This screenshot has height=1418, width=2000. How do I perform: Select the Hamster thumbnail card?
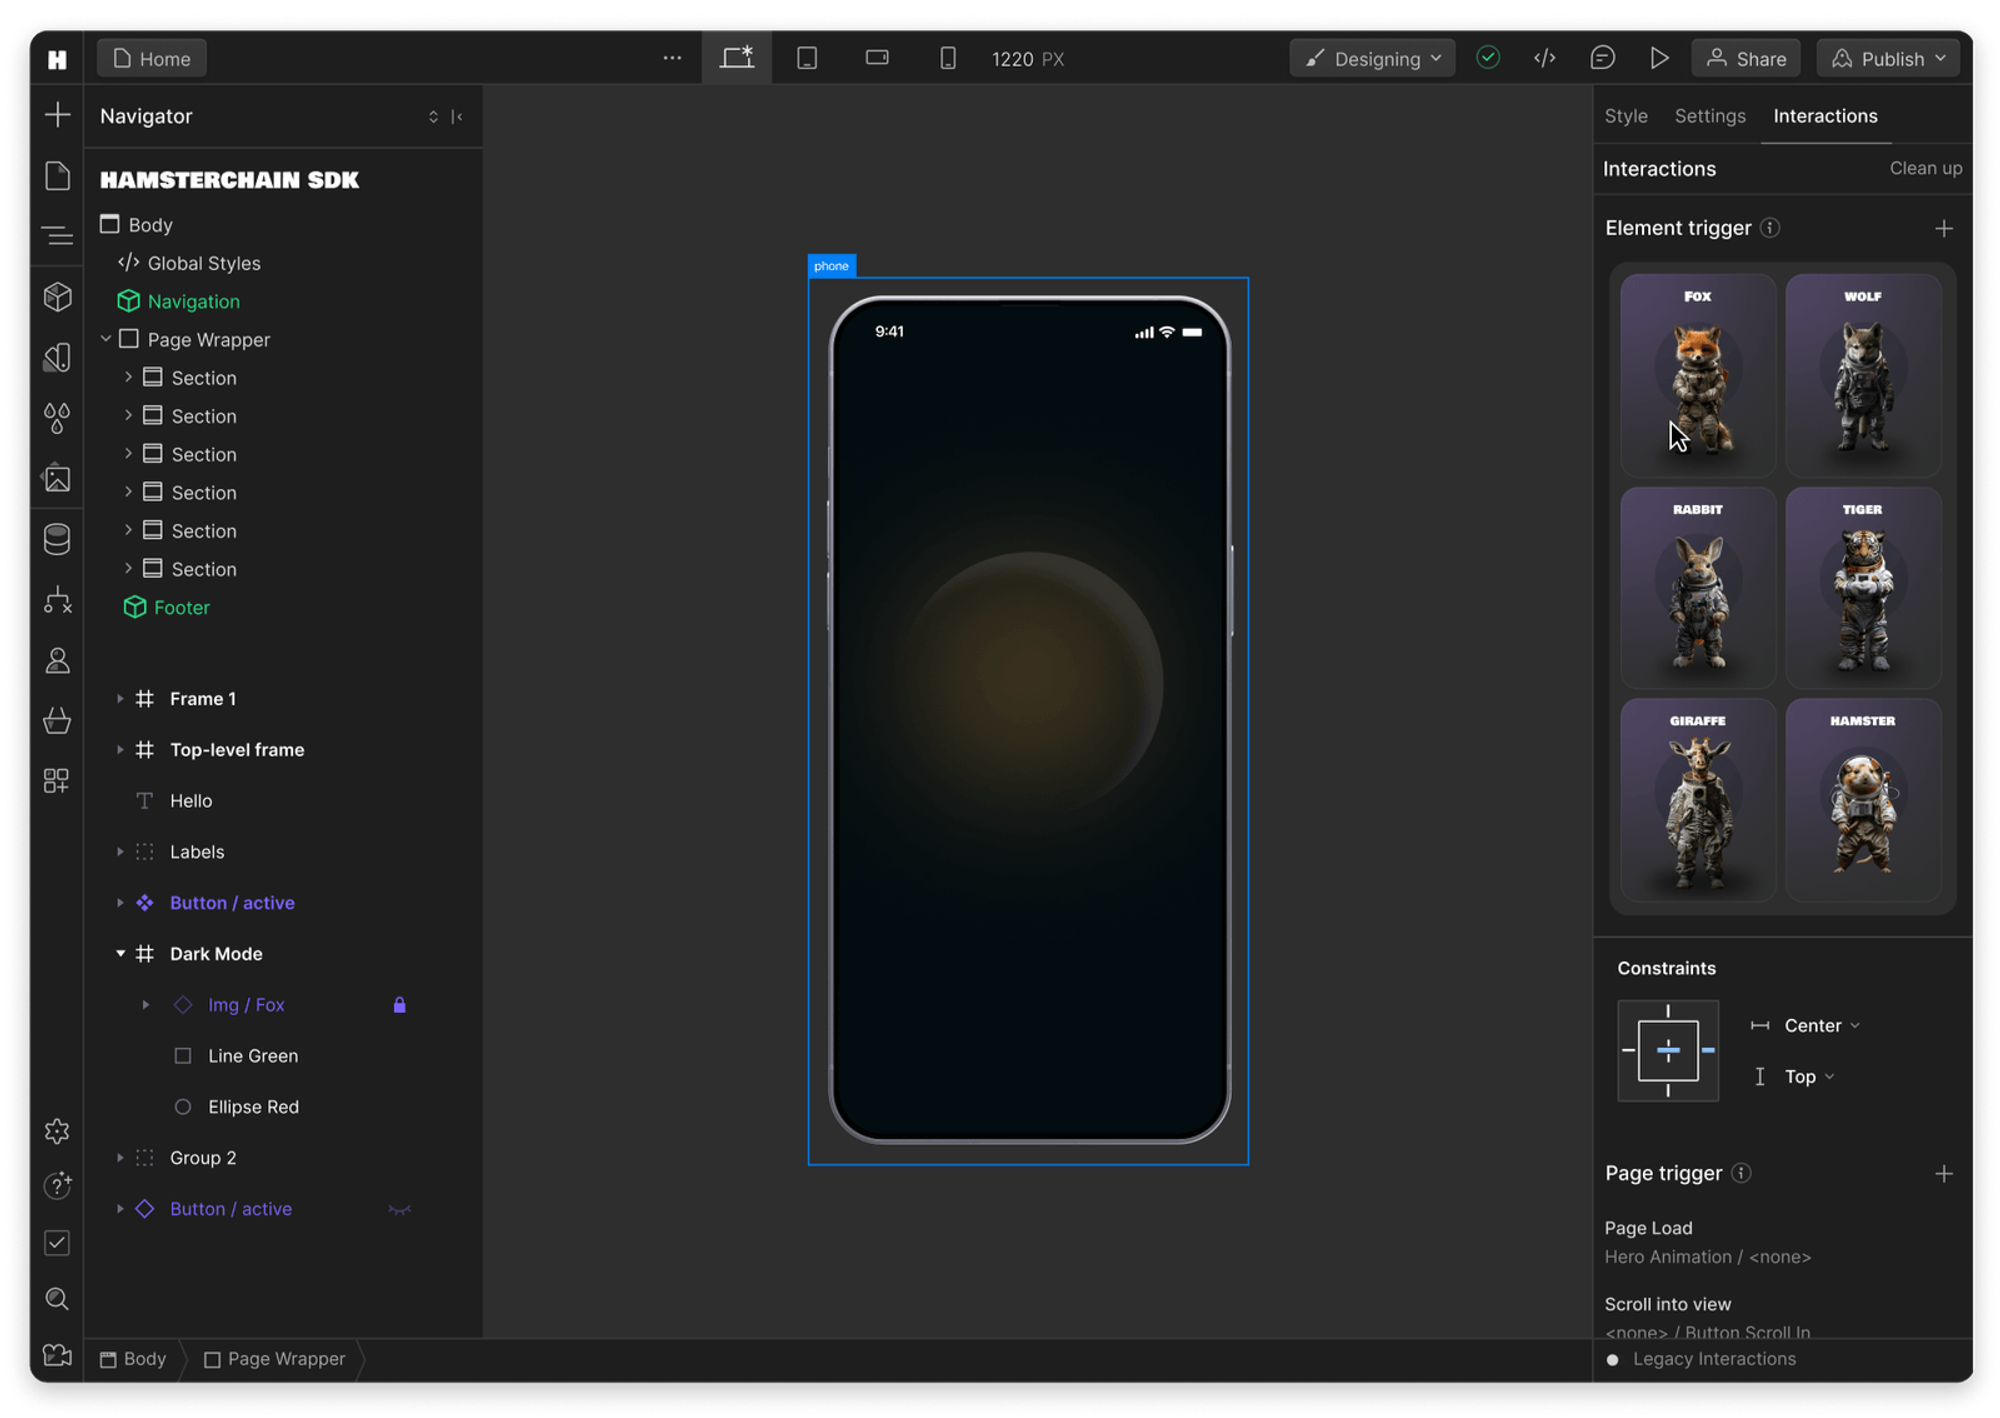coord(1862,800)
